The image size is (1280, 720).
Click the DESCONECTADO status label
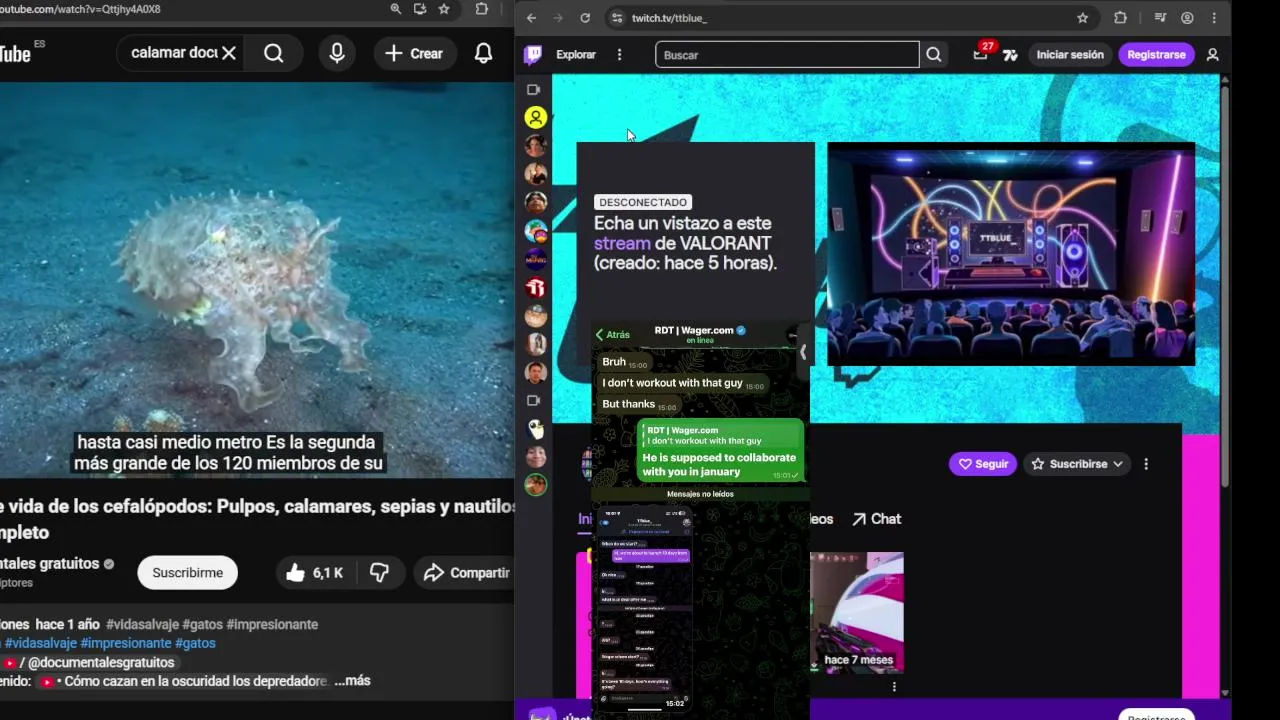point(643,202)
